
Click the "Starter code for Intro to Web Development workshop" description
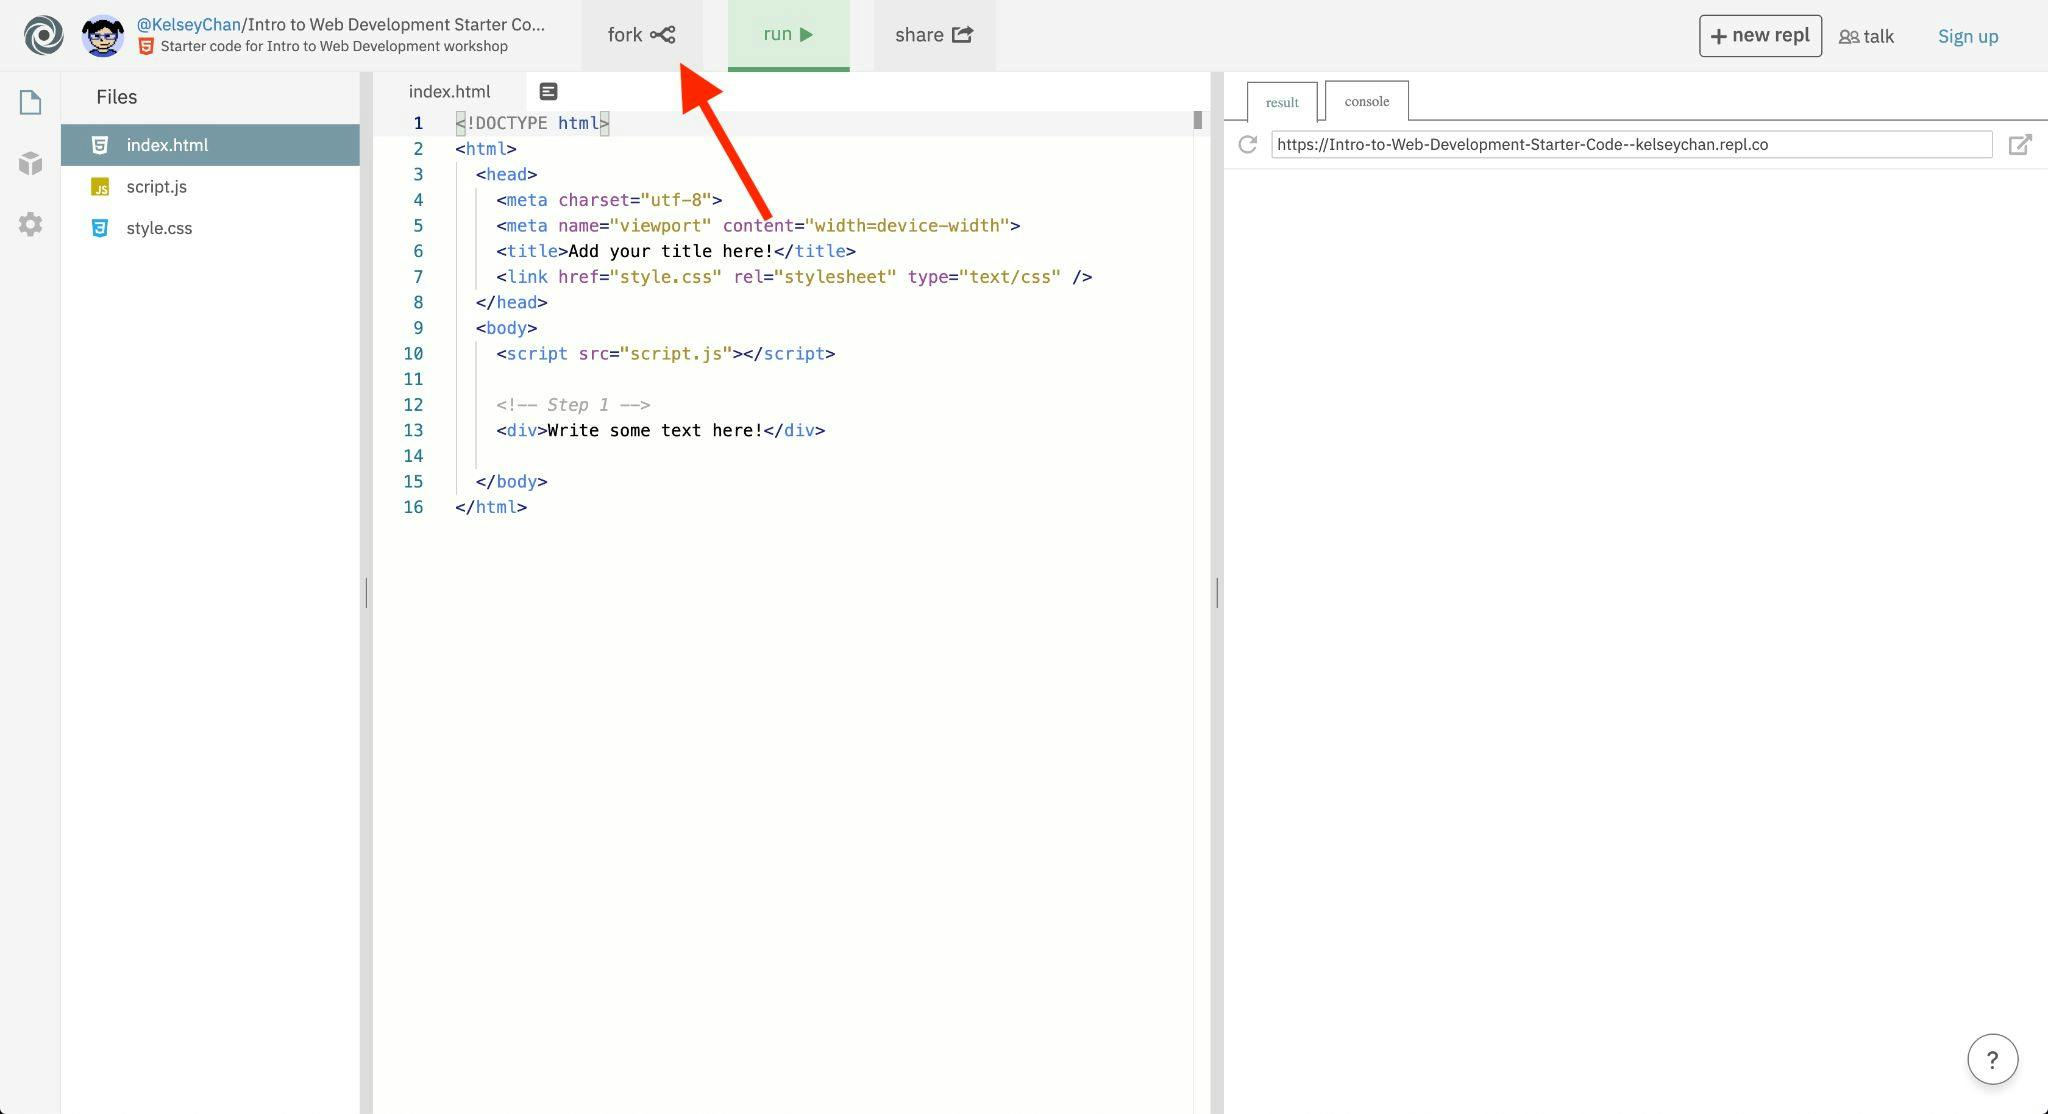[334, 47]
